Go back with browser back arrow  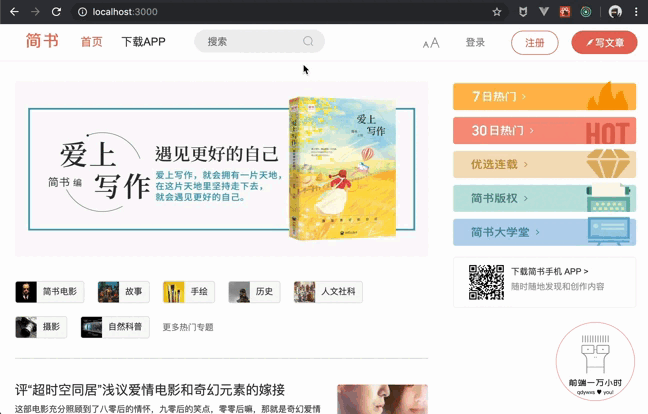[14, 12]
